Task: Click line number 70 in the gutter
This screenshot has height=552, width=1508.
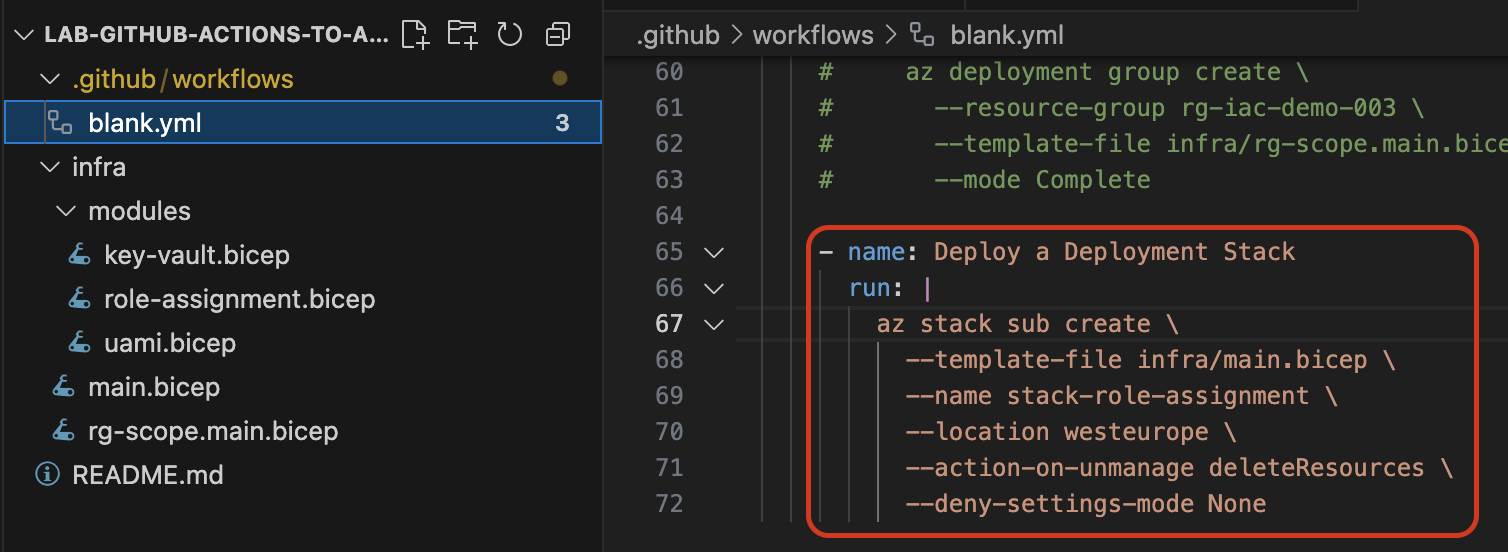Action: click(669, 432)
